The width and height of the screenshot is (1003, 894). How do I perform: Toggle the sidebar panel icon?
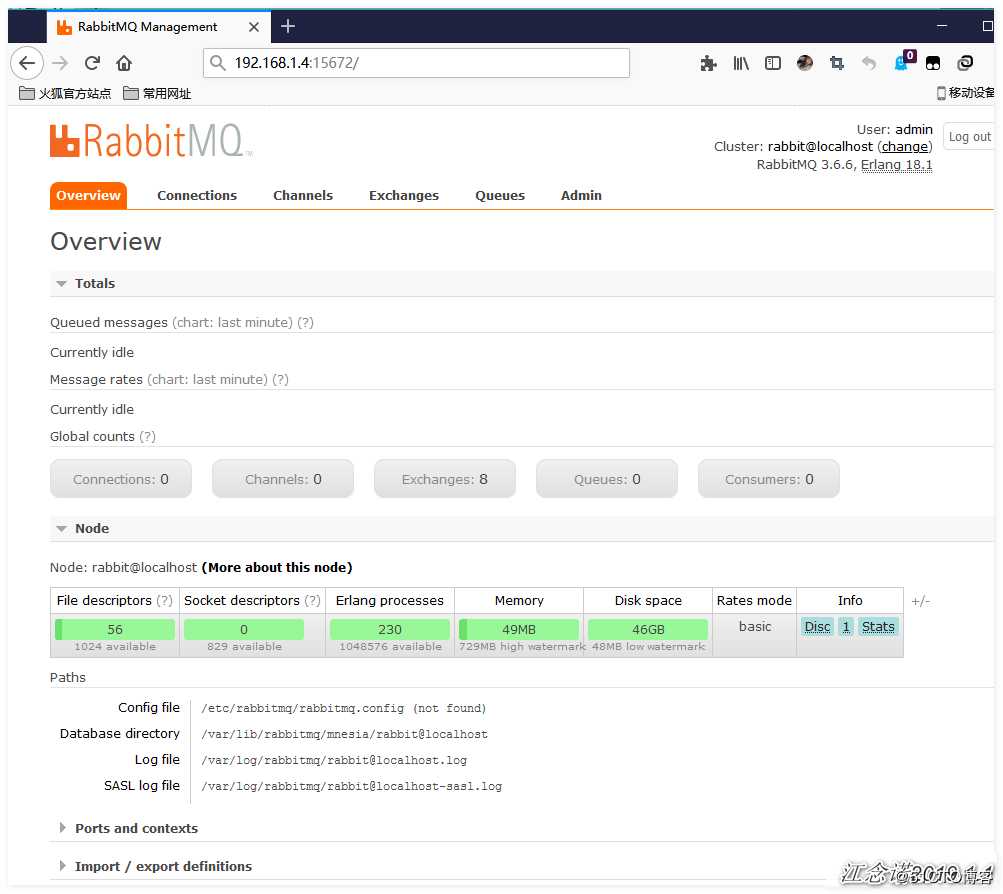pyautogui.click(x=773, y=63)
